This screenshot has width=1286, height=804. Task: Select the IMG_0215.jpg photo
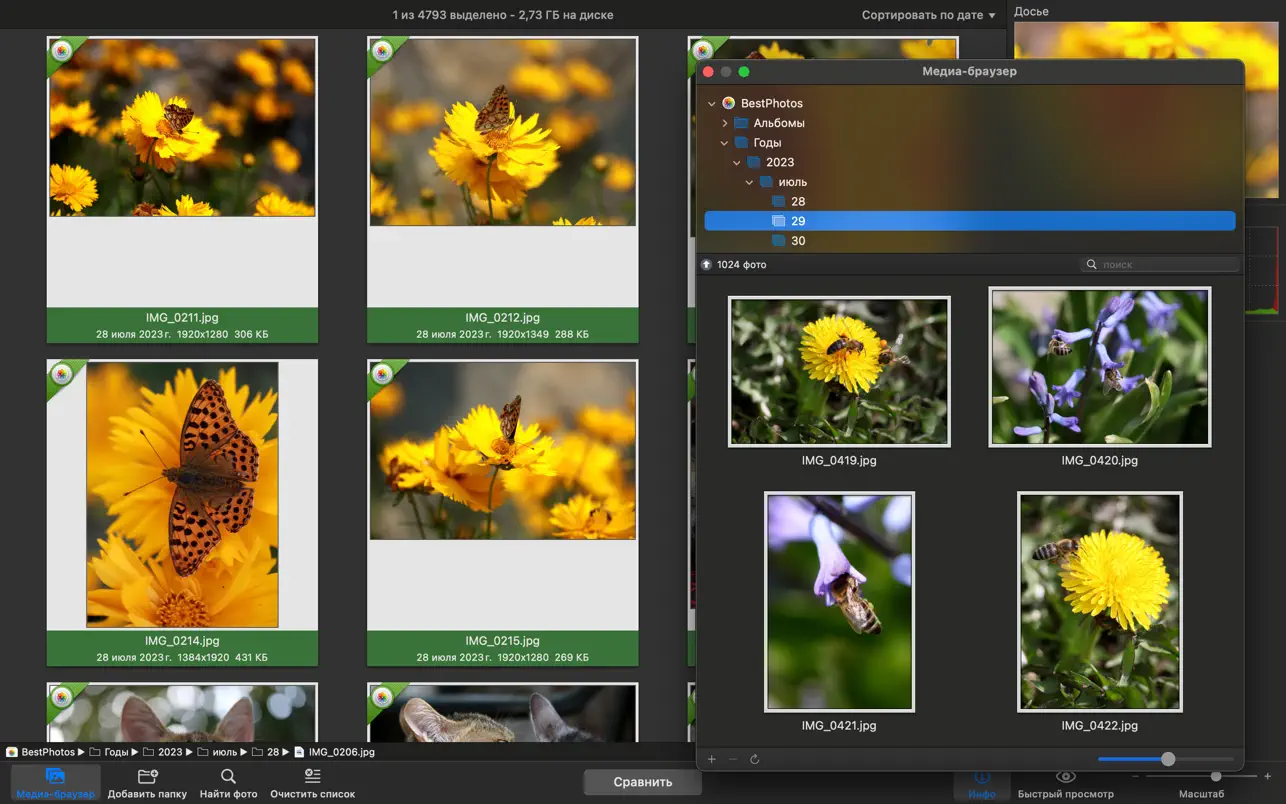pos(503,450)
